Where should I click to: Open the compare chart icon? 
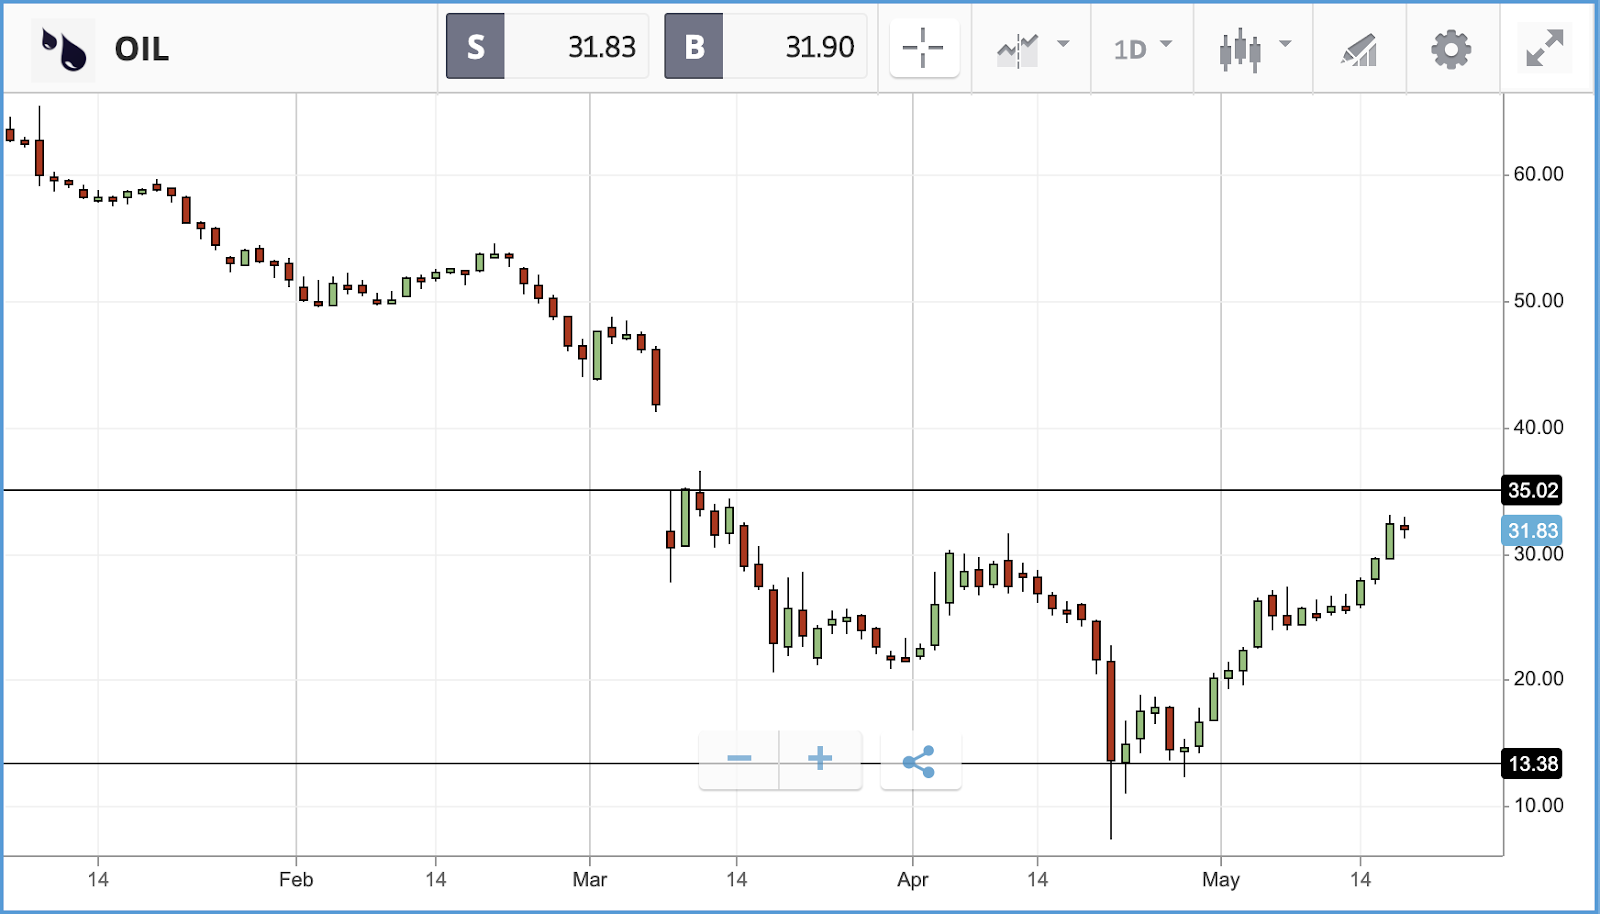(x=1018, y=50)
